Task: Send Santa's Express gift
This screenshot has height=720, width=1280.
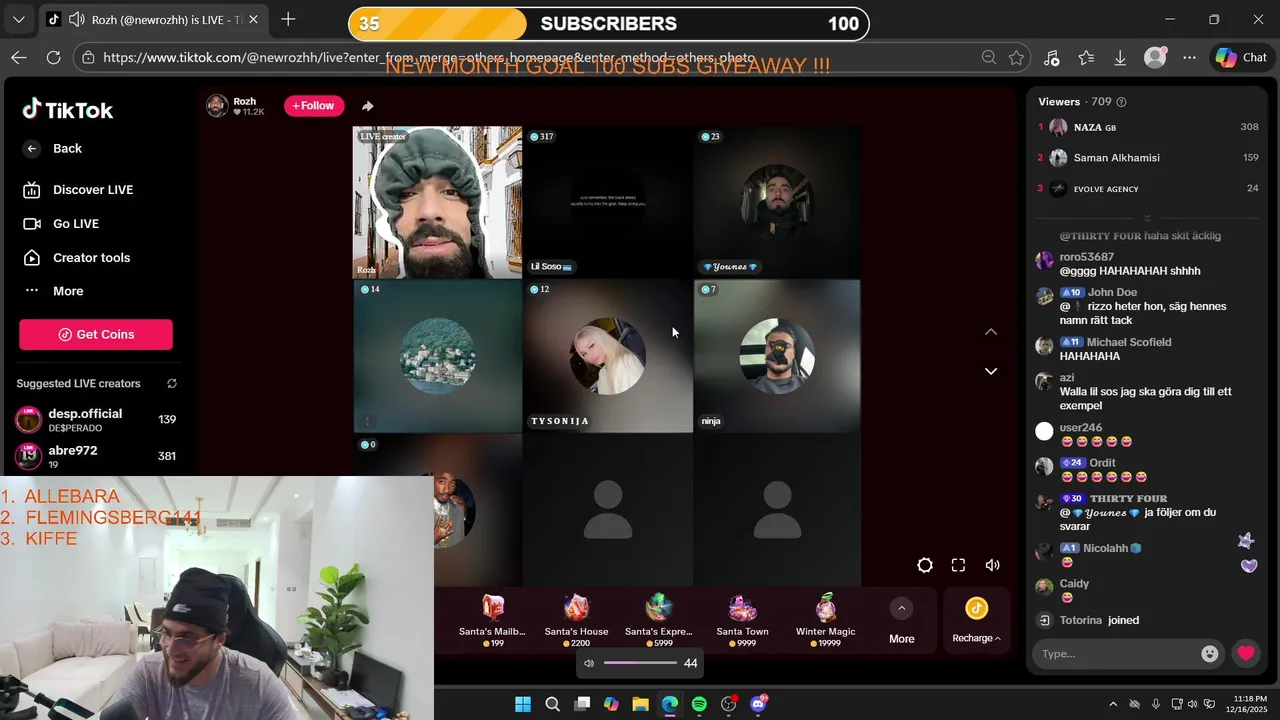Action: 658,620
